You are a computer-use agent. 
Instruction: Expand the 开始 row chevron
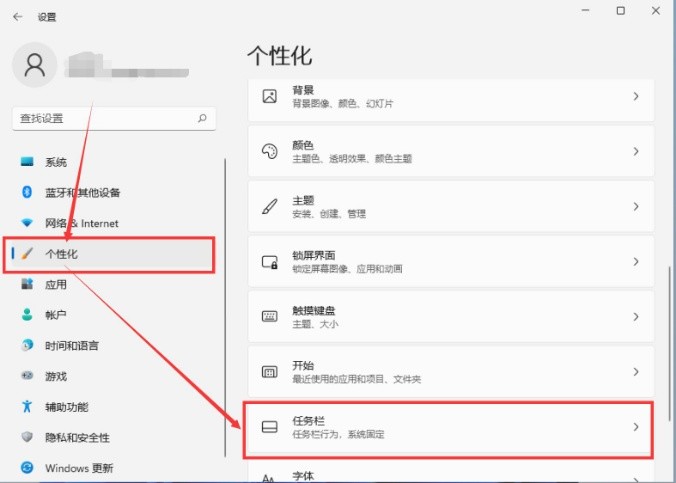point(636,372)
